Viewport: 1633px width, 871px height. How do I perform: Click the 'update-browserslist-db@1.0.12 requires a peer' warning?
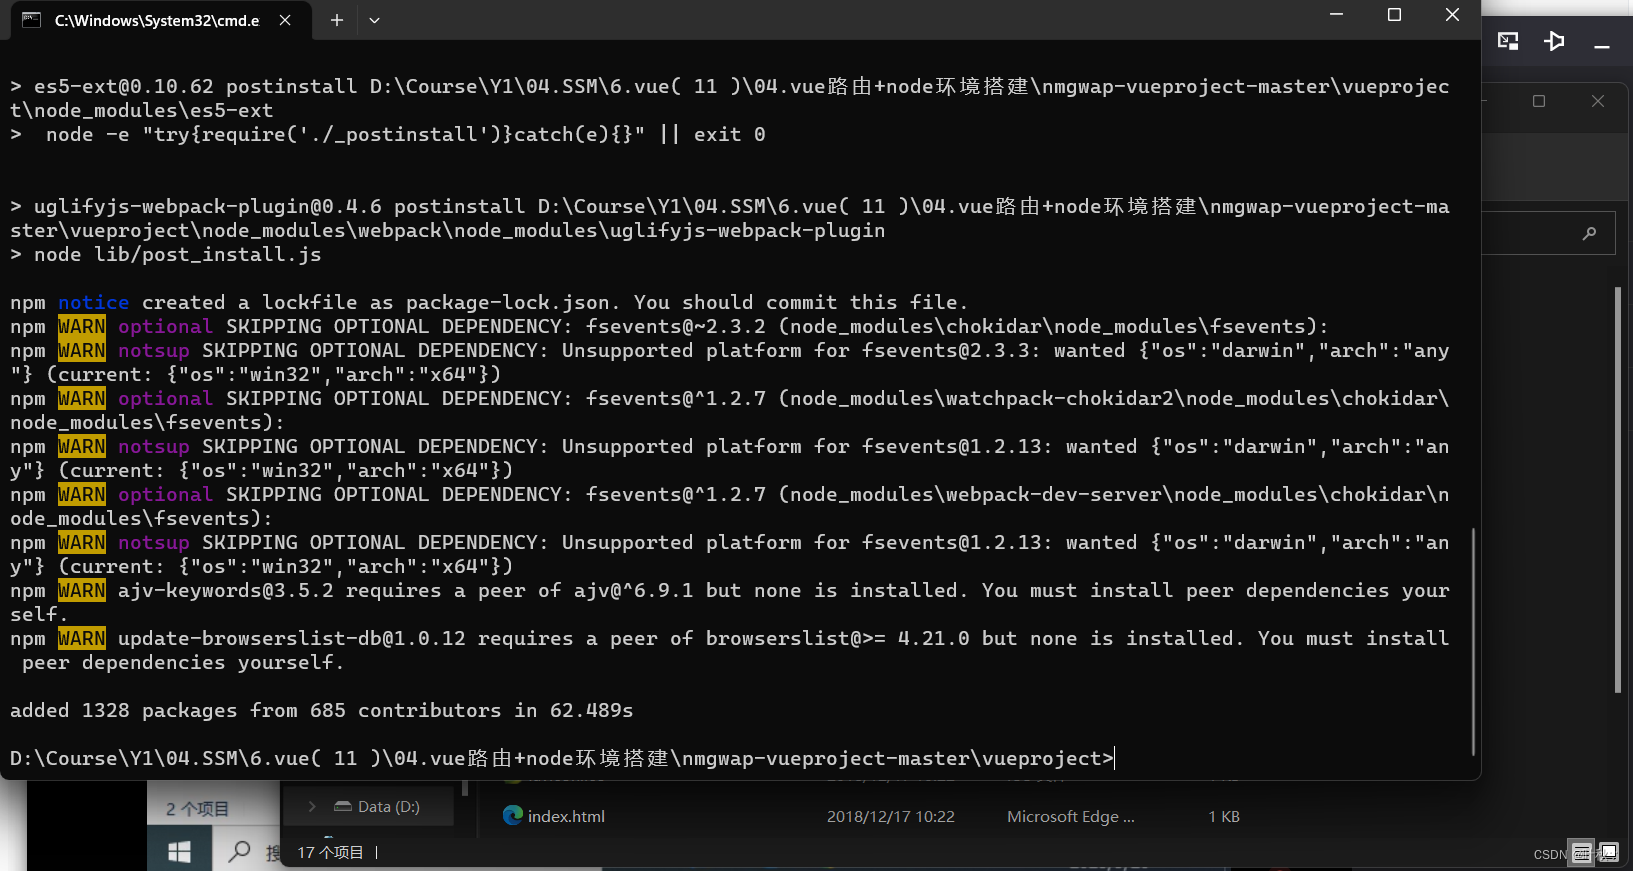click(x=729, y=650)
